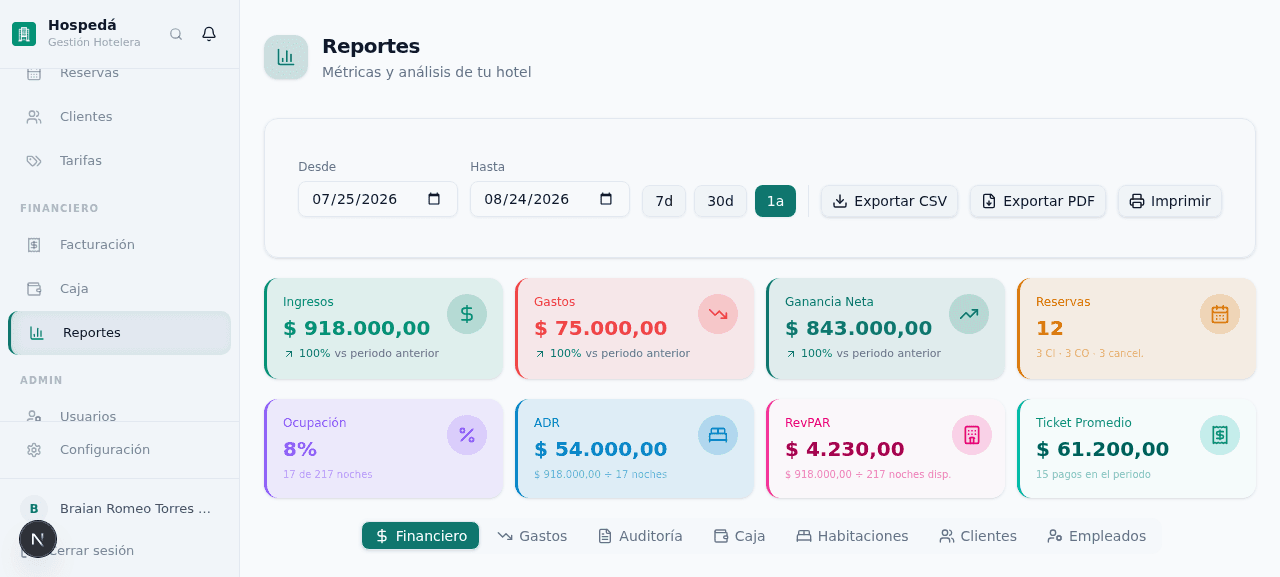Click '3 CI · 3 CO · 3 cancel.' text
The width and height of the screenshot is (1280, 577).
(x=1089, y=354)
